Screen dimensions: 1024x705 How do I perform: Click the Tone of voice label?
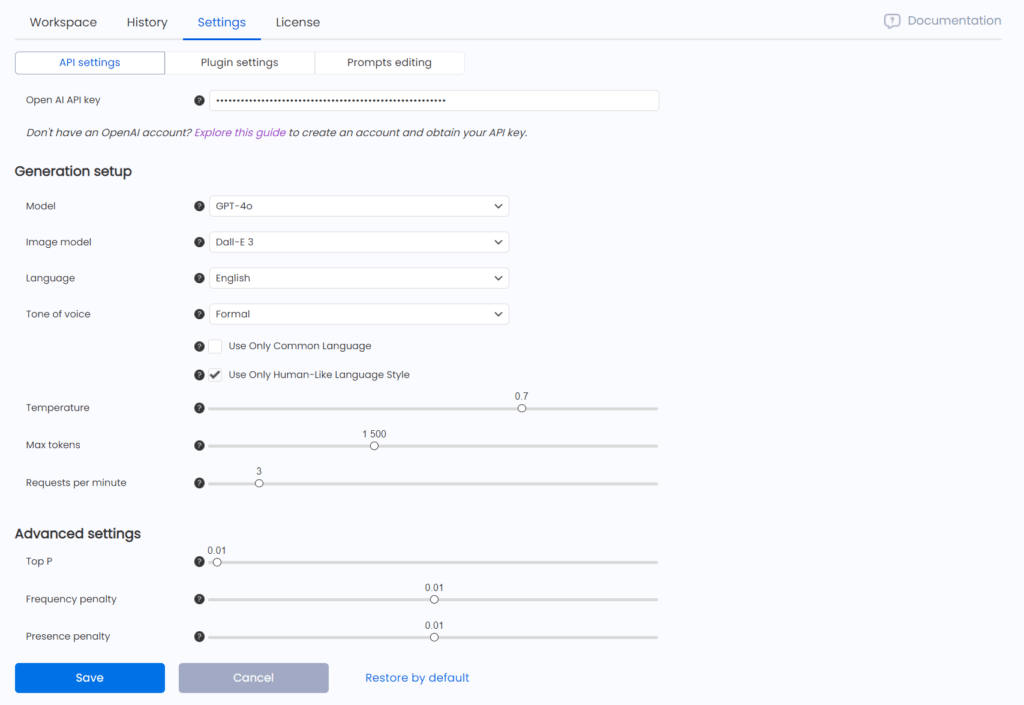pos(58,314)
